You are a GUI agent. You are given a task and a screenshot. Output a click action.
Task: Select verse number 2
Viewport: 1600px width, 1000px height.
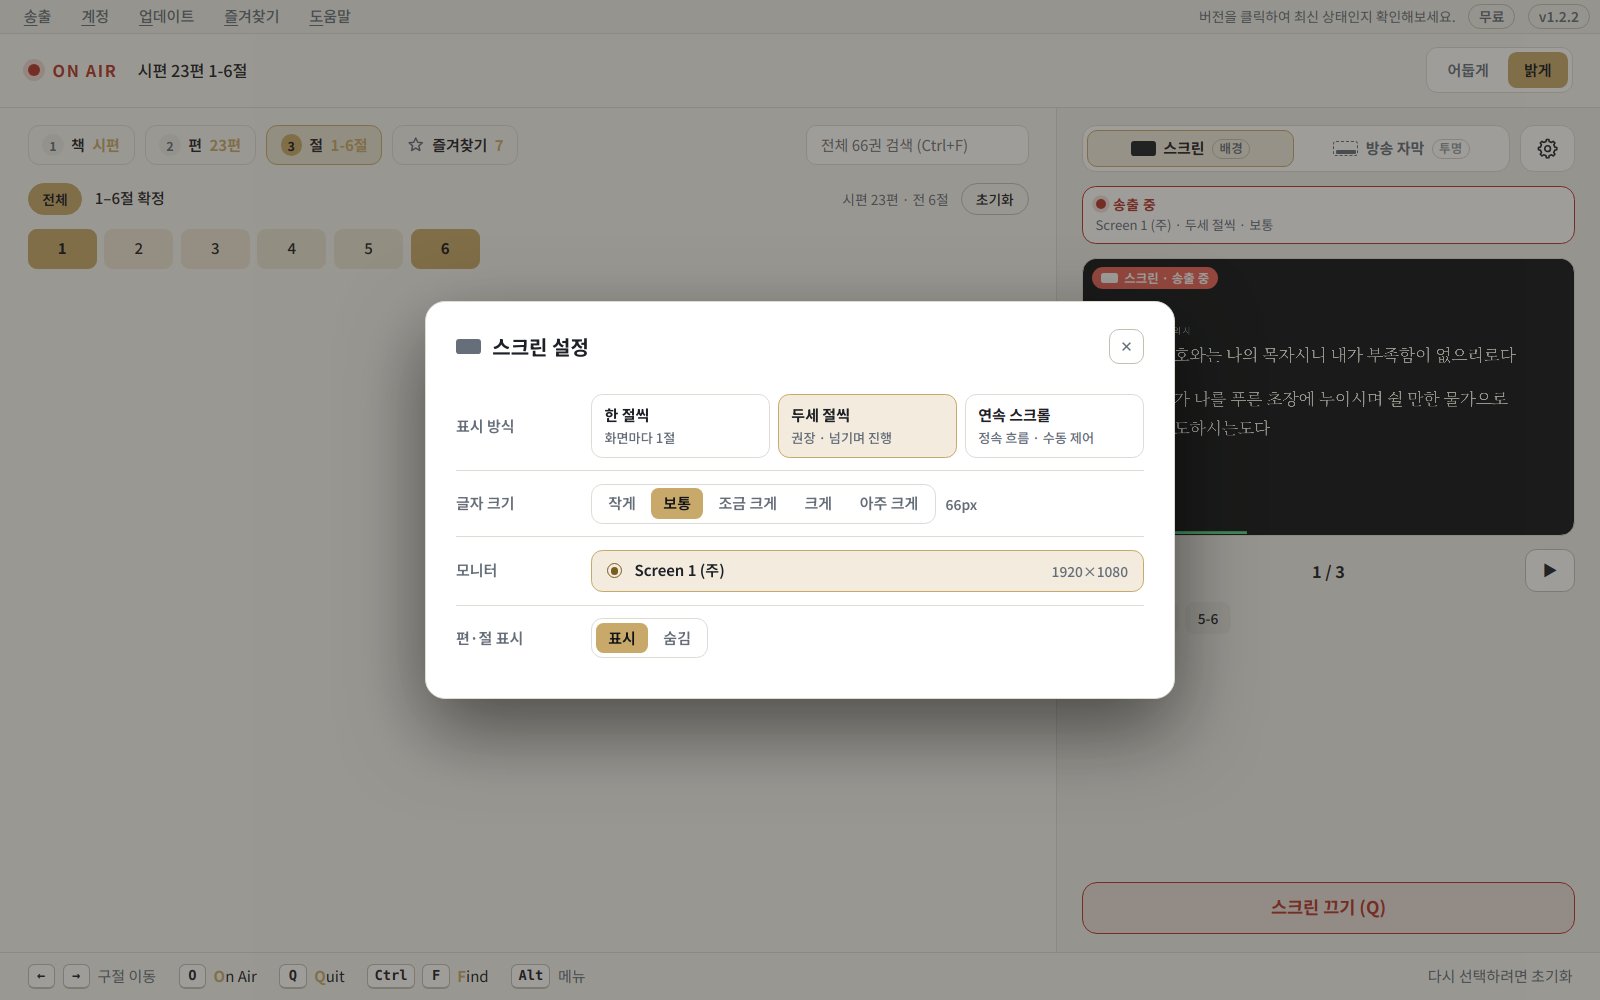click(139, 249)
